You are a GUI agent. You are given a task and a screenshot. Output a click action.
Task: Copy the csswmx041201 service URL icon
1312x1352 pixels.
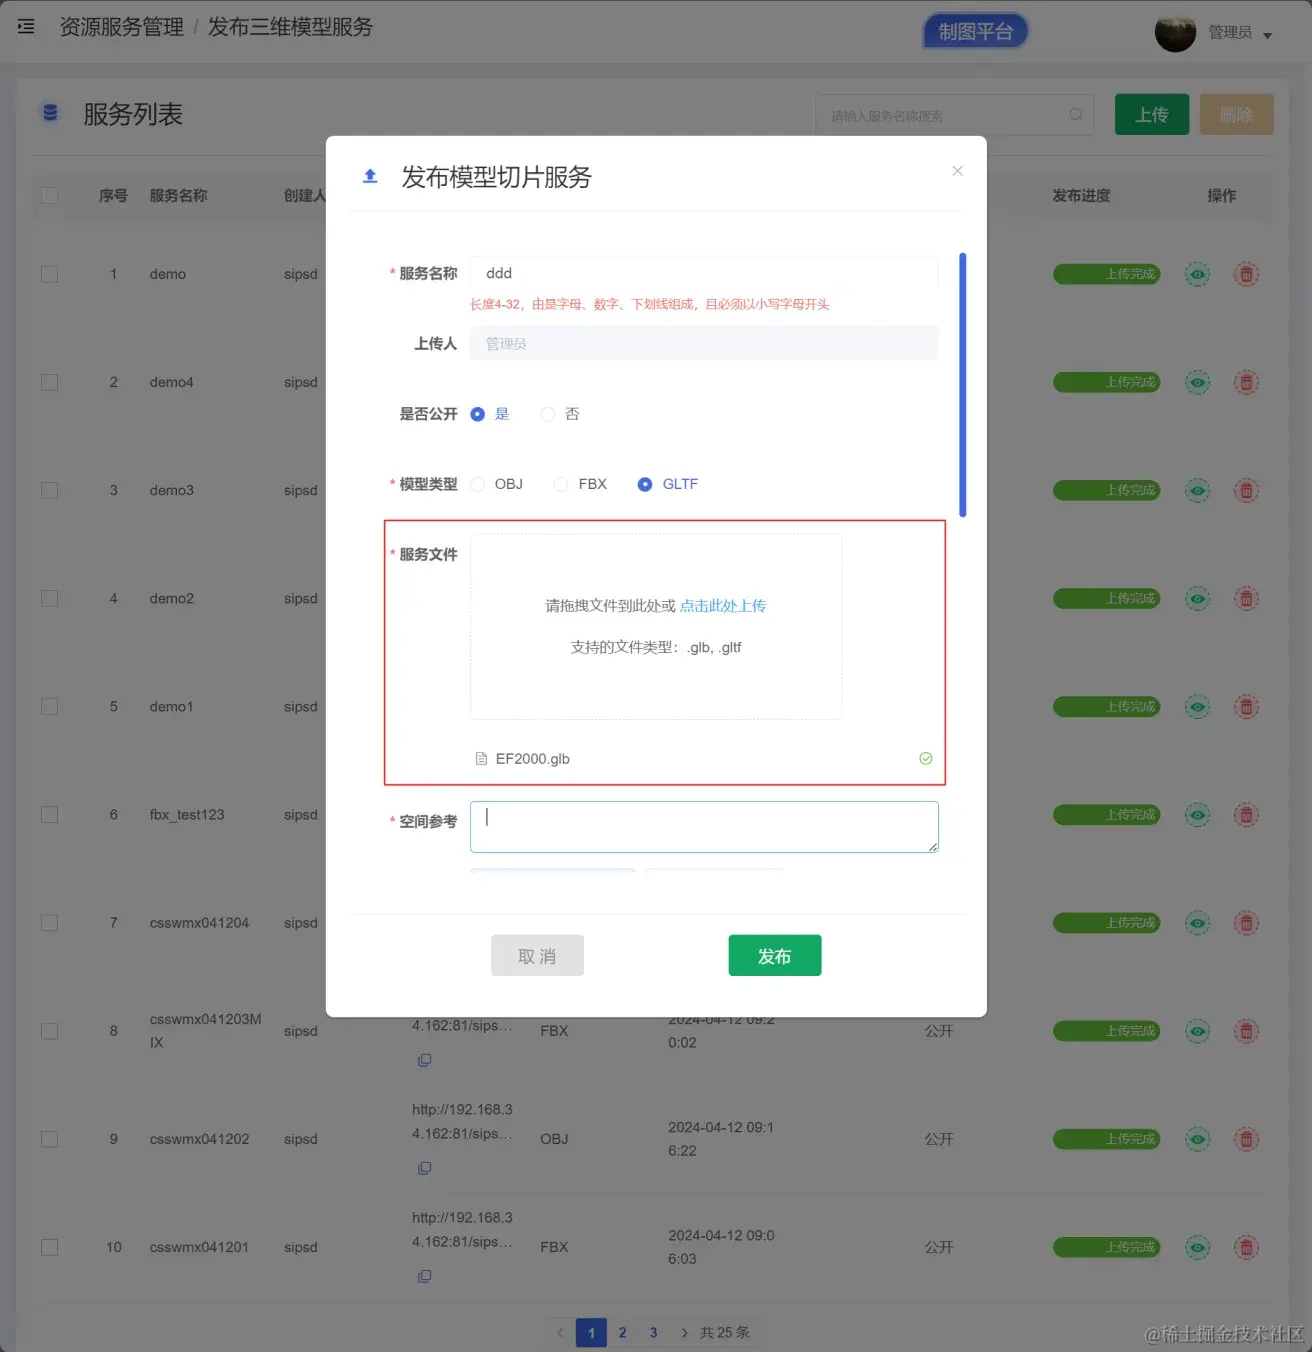click(x=424, y=1276)
